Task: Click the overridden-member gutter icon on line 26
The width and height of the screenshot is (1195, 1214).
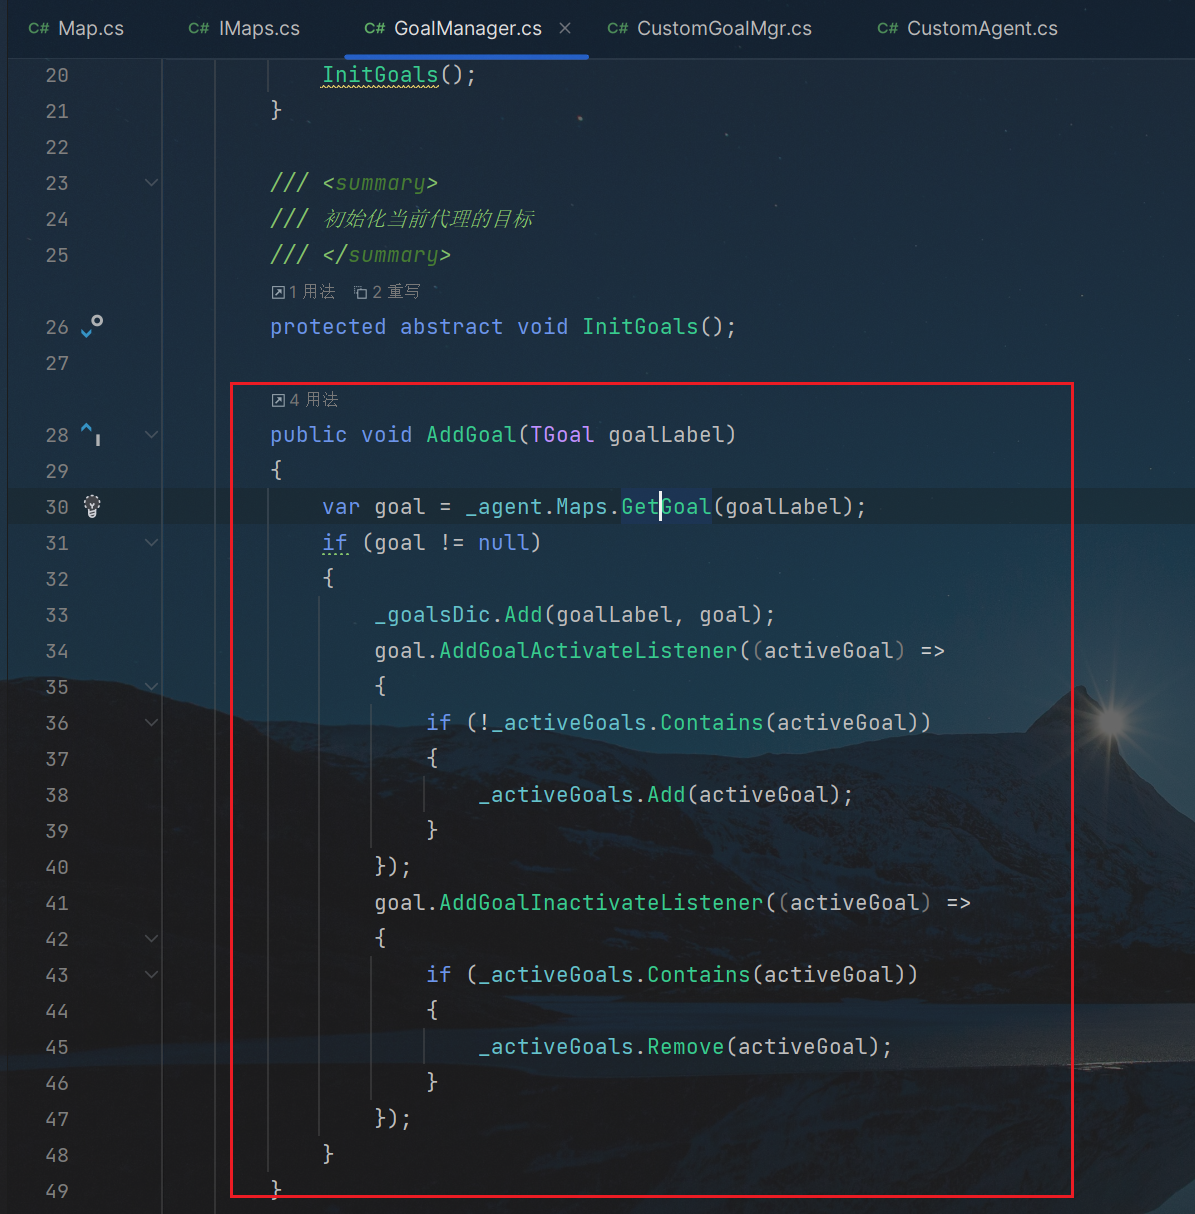Action: point(91,326)
